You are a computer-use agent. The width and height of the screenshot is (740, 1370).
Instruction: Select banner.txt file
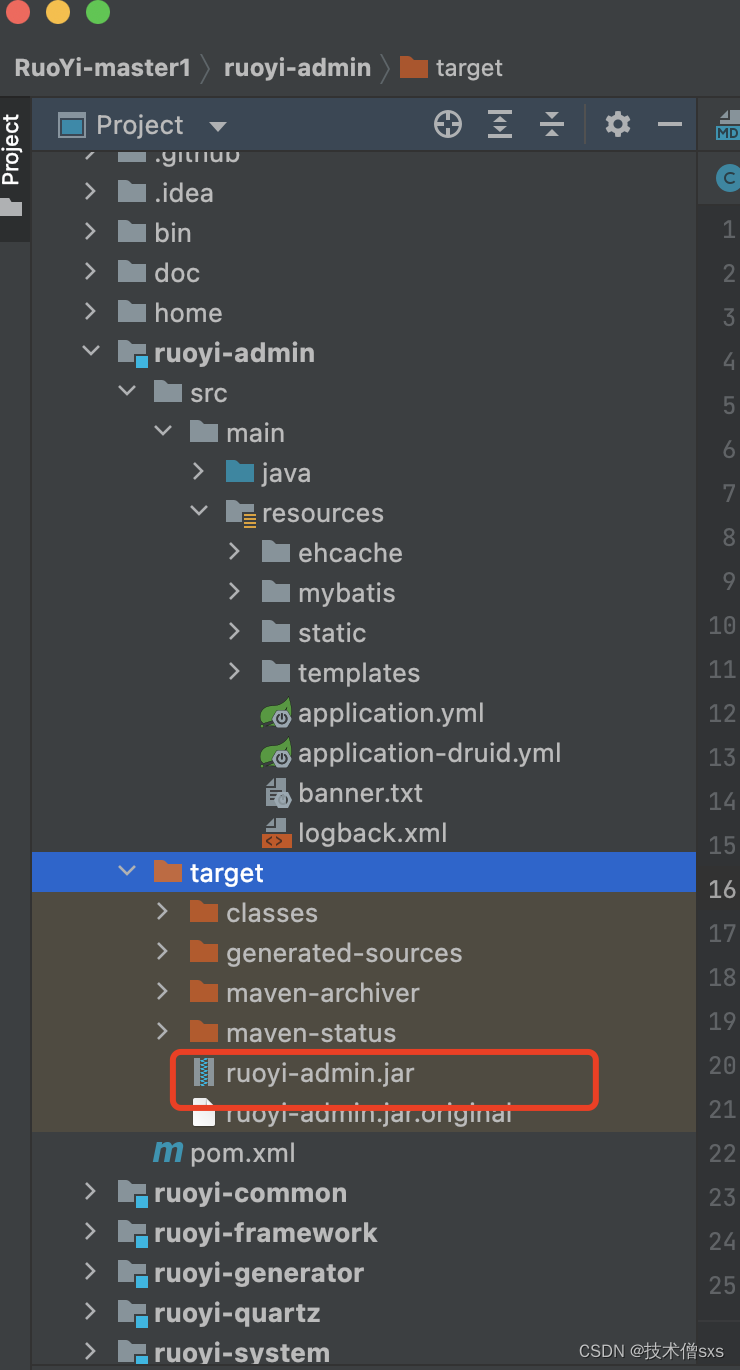click(x=360, y=793)
